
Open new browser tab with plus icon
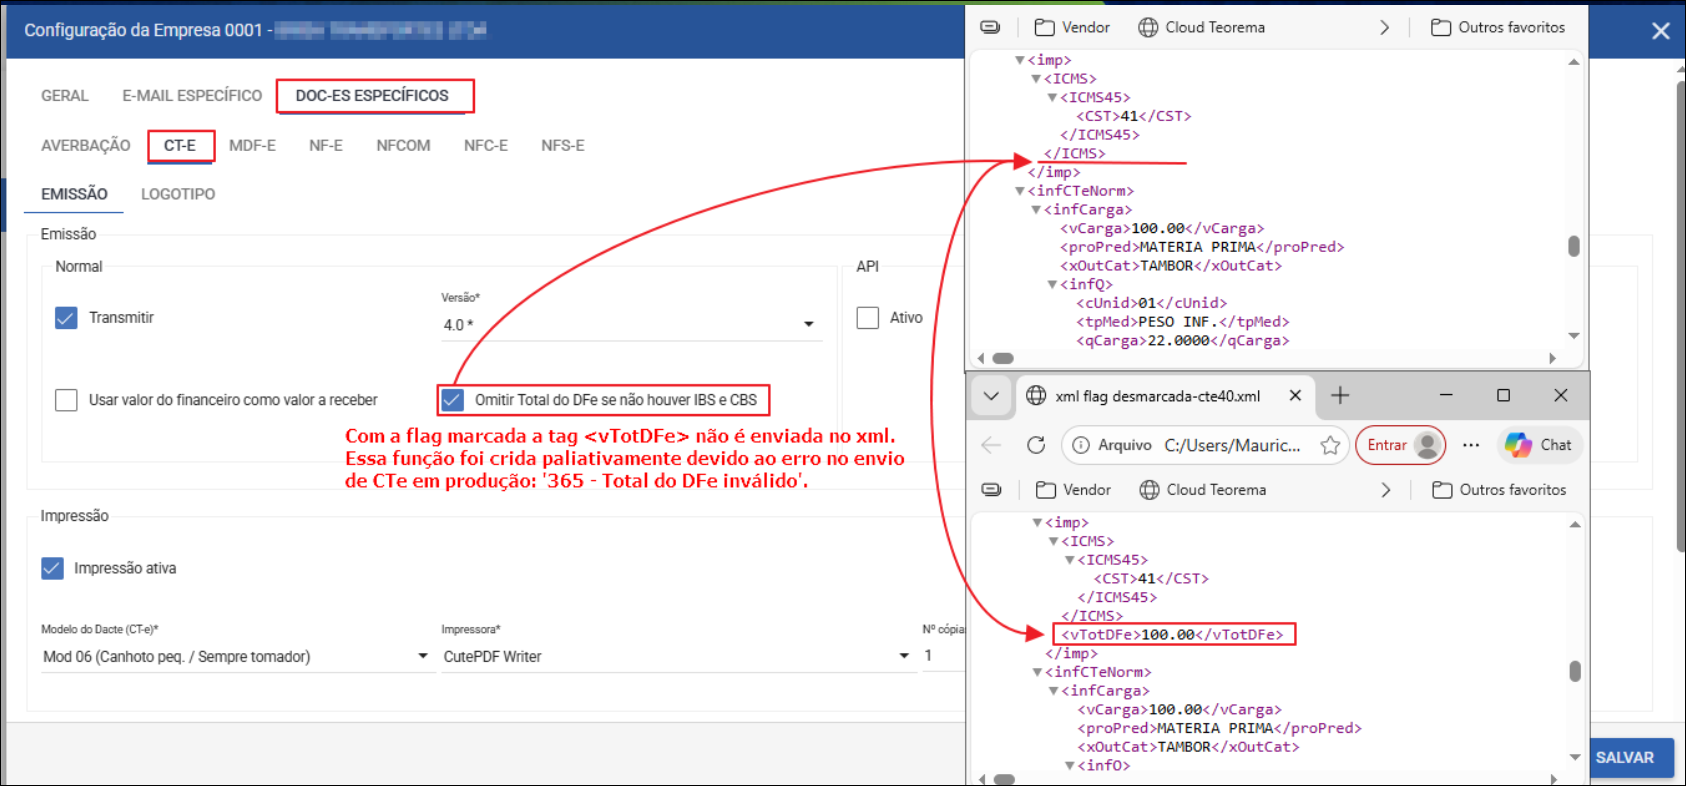point(1340,396)
